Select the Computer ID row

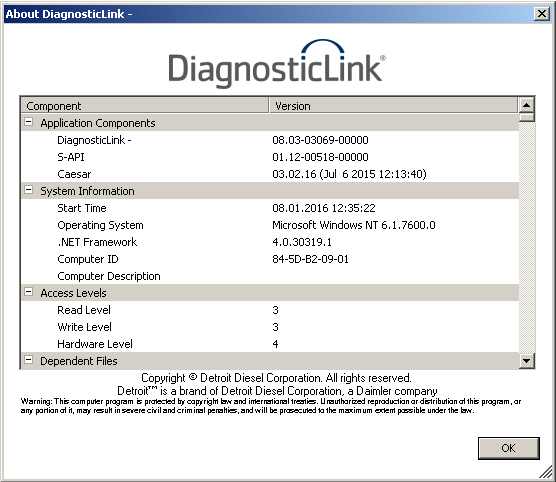(270, 259)
